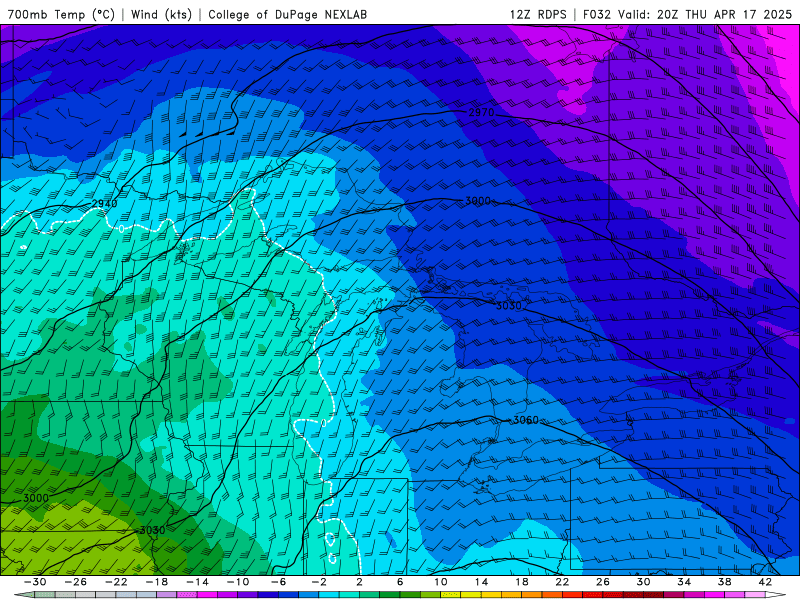Click the -26 colorbar scale label

pyautogui.click(x=76, y=582)
